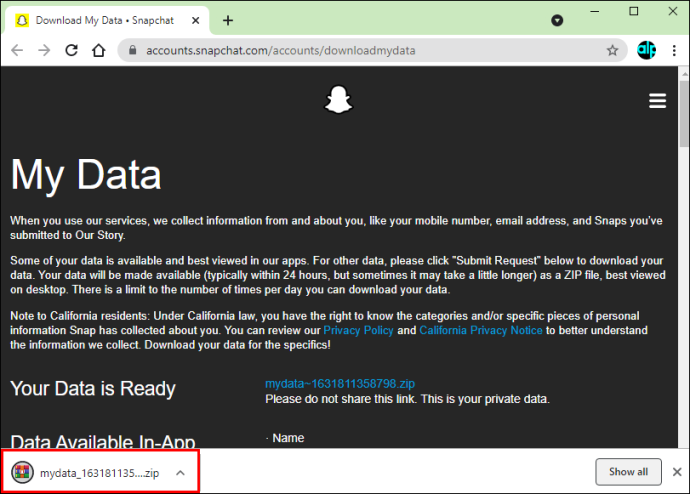The width and height of the screenshot is (690, 494).
Task: Open a new tab with plus button
Action: (x=228, y=20)
